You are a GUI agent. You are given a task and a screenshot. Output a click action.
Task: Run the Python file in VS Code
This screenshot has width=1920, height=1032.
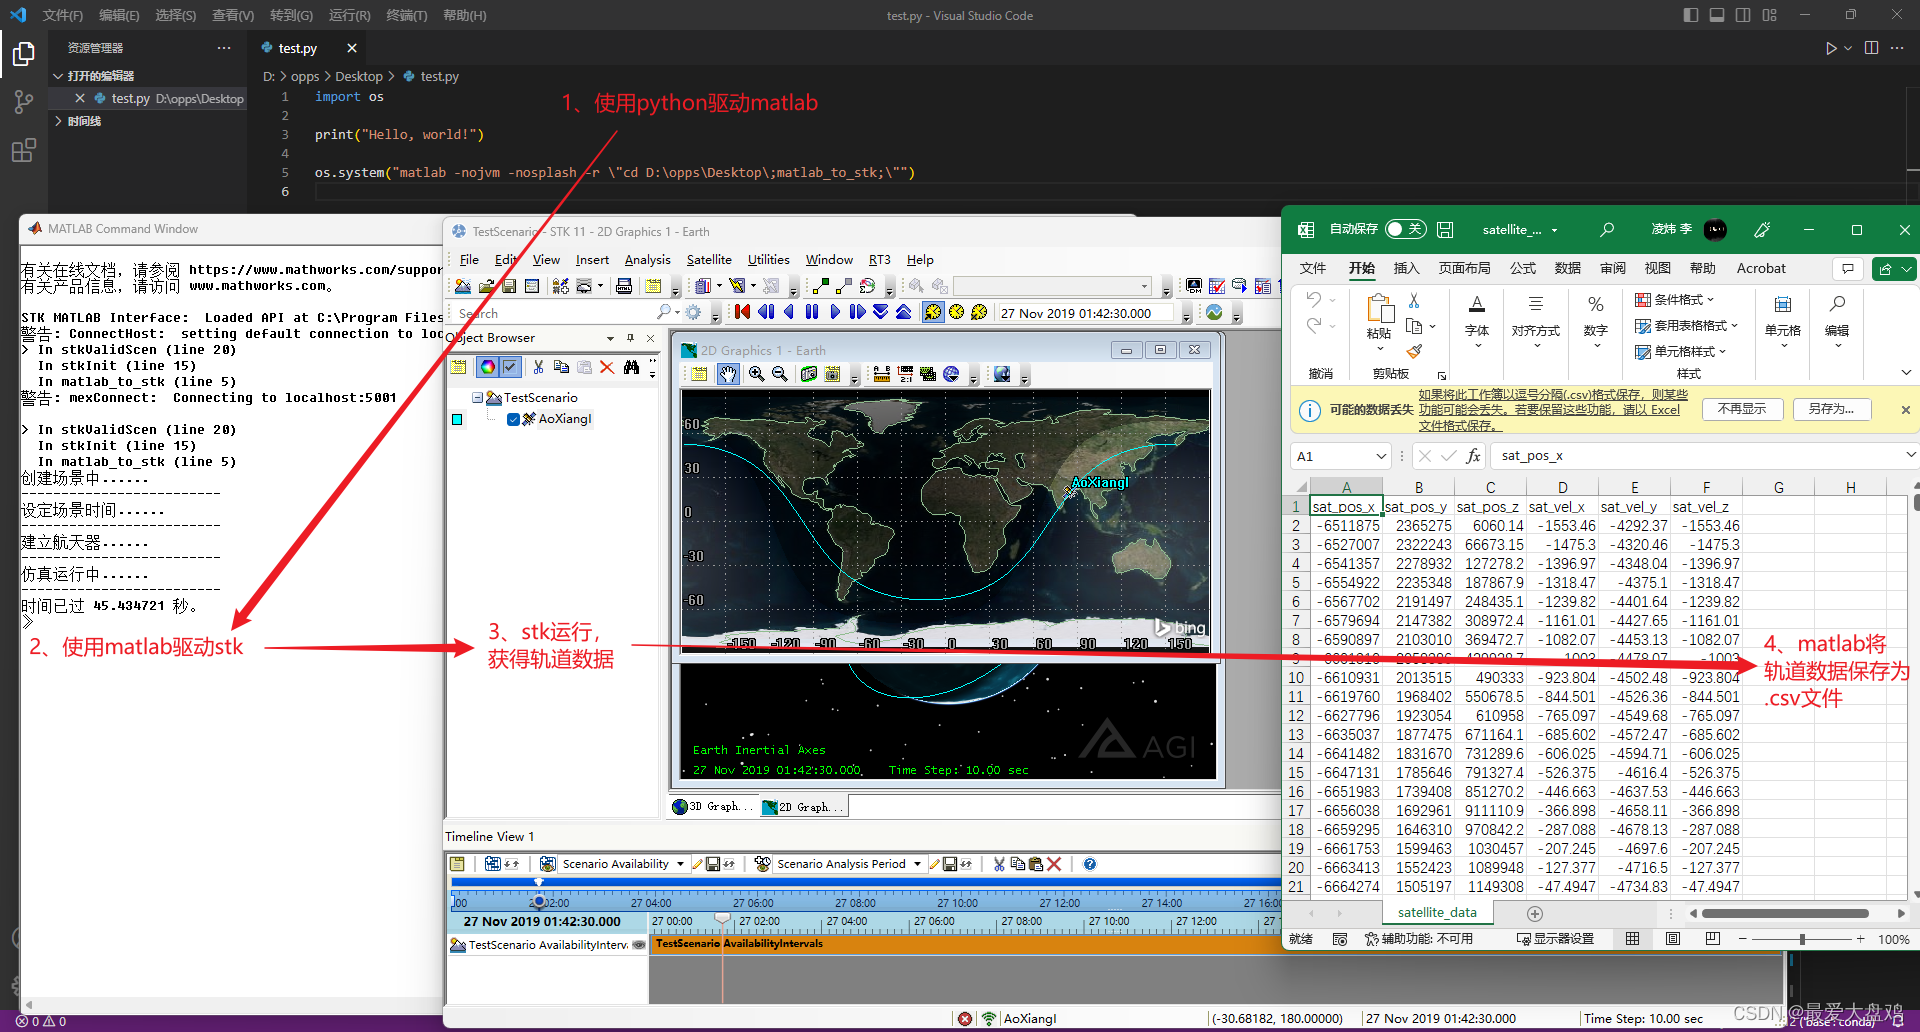point(1830,48)
